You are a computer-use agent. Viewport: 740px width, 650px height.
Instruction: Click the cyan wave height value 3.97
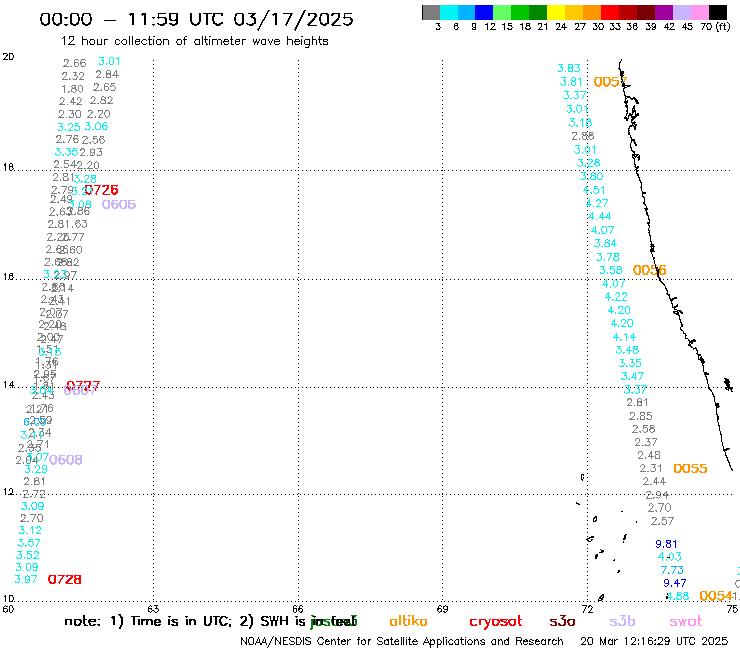point(26,579)
